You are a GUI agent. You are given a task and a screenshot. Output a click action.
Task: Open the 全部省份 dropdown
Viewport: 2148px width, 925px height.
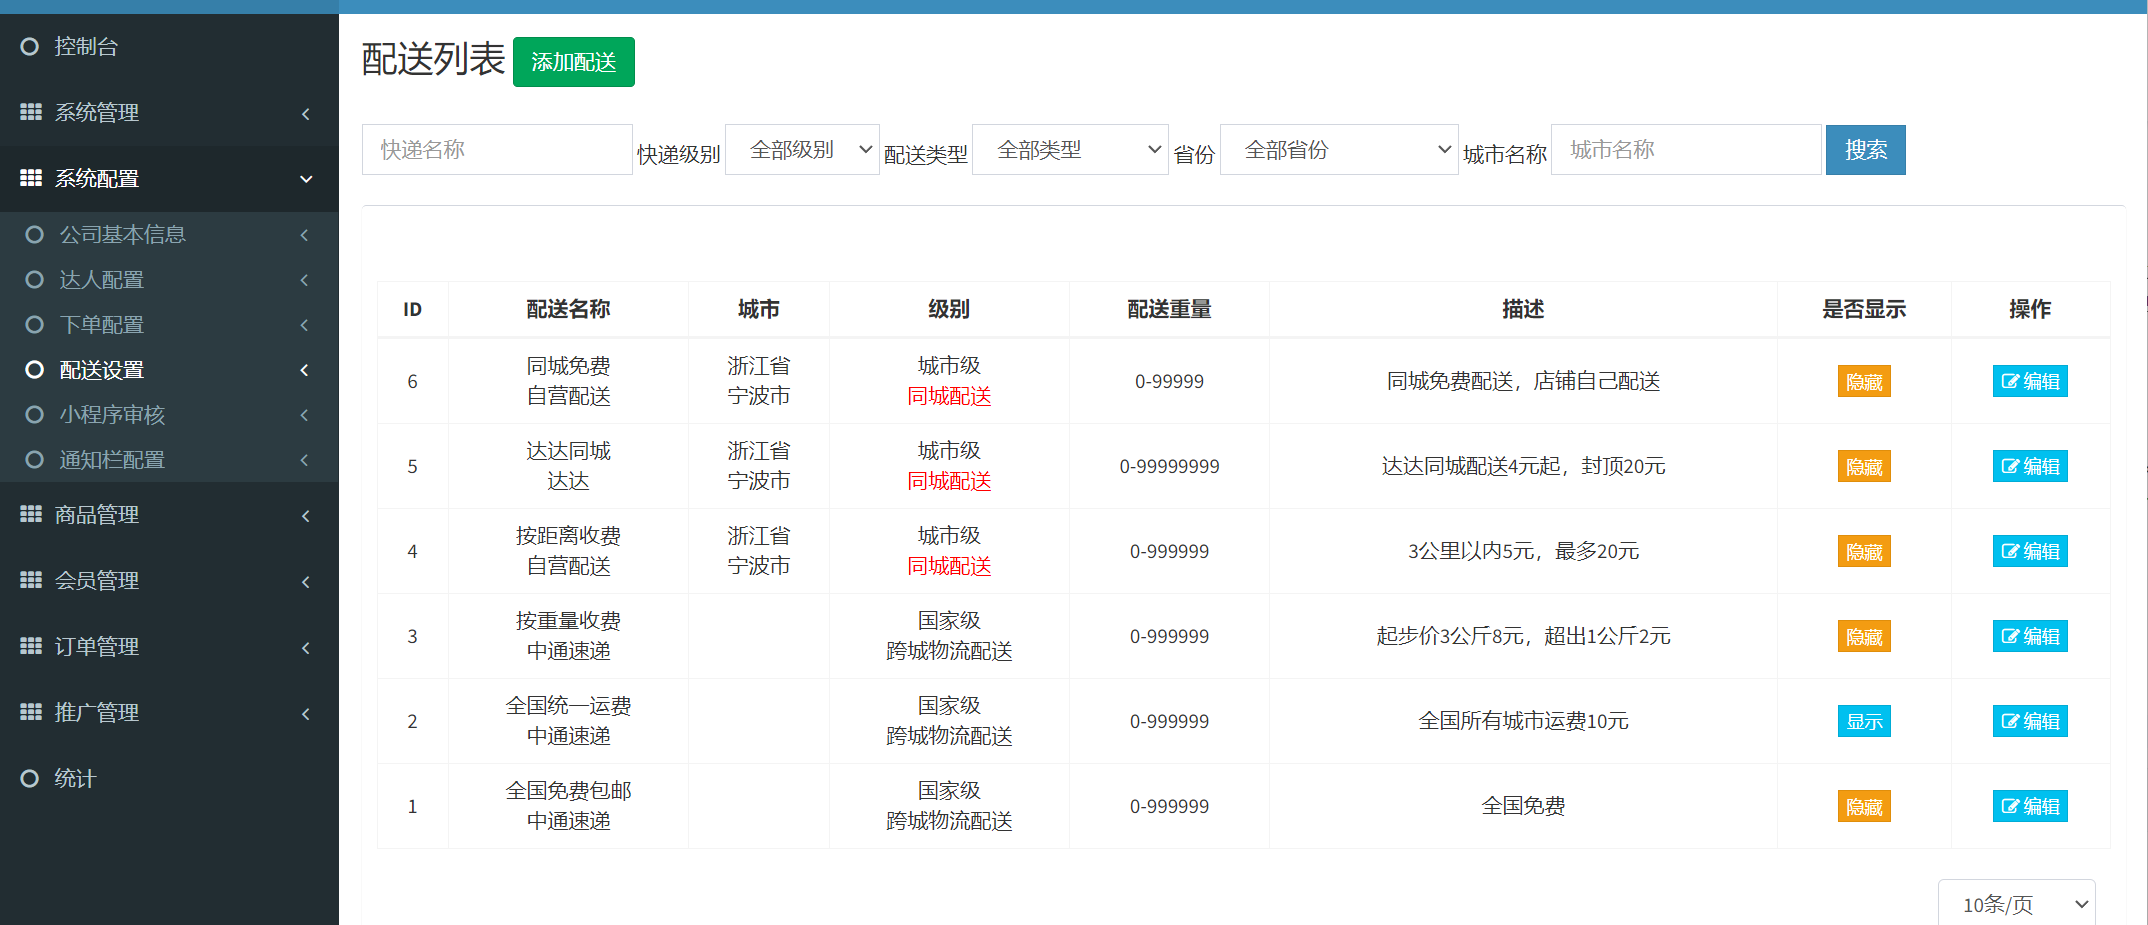pos(1338,150)
